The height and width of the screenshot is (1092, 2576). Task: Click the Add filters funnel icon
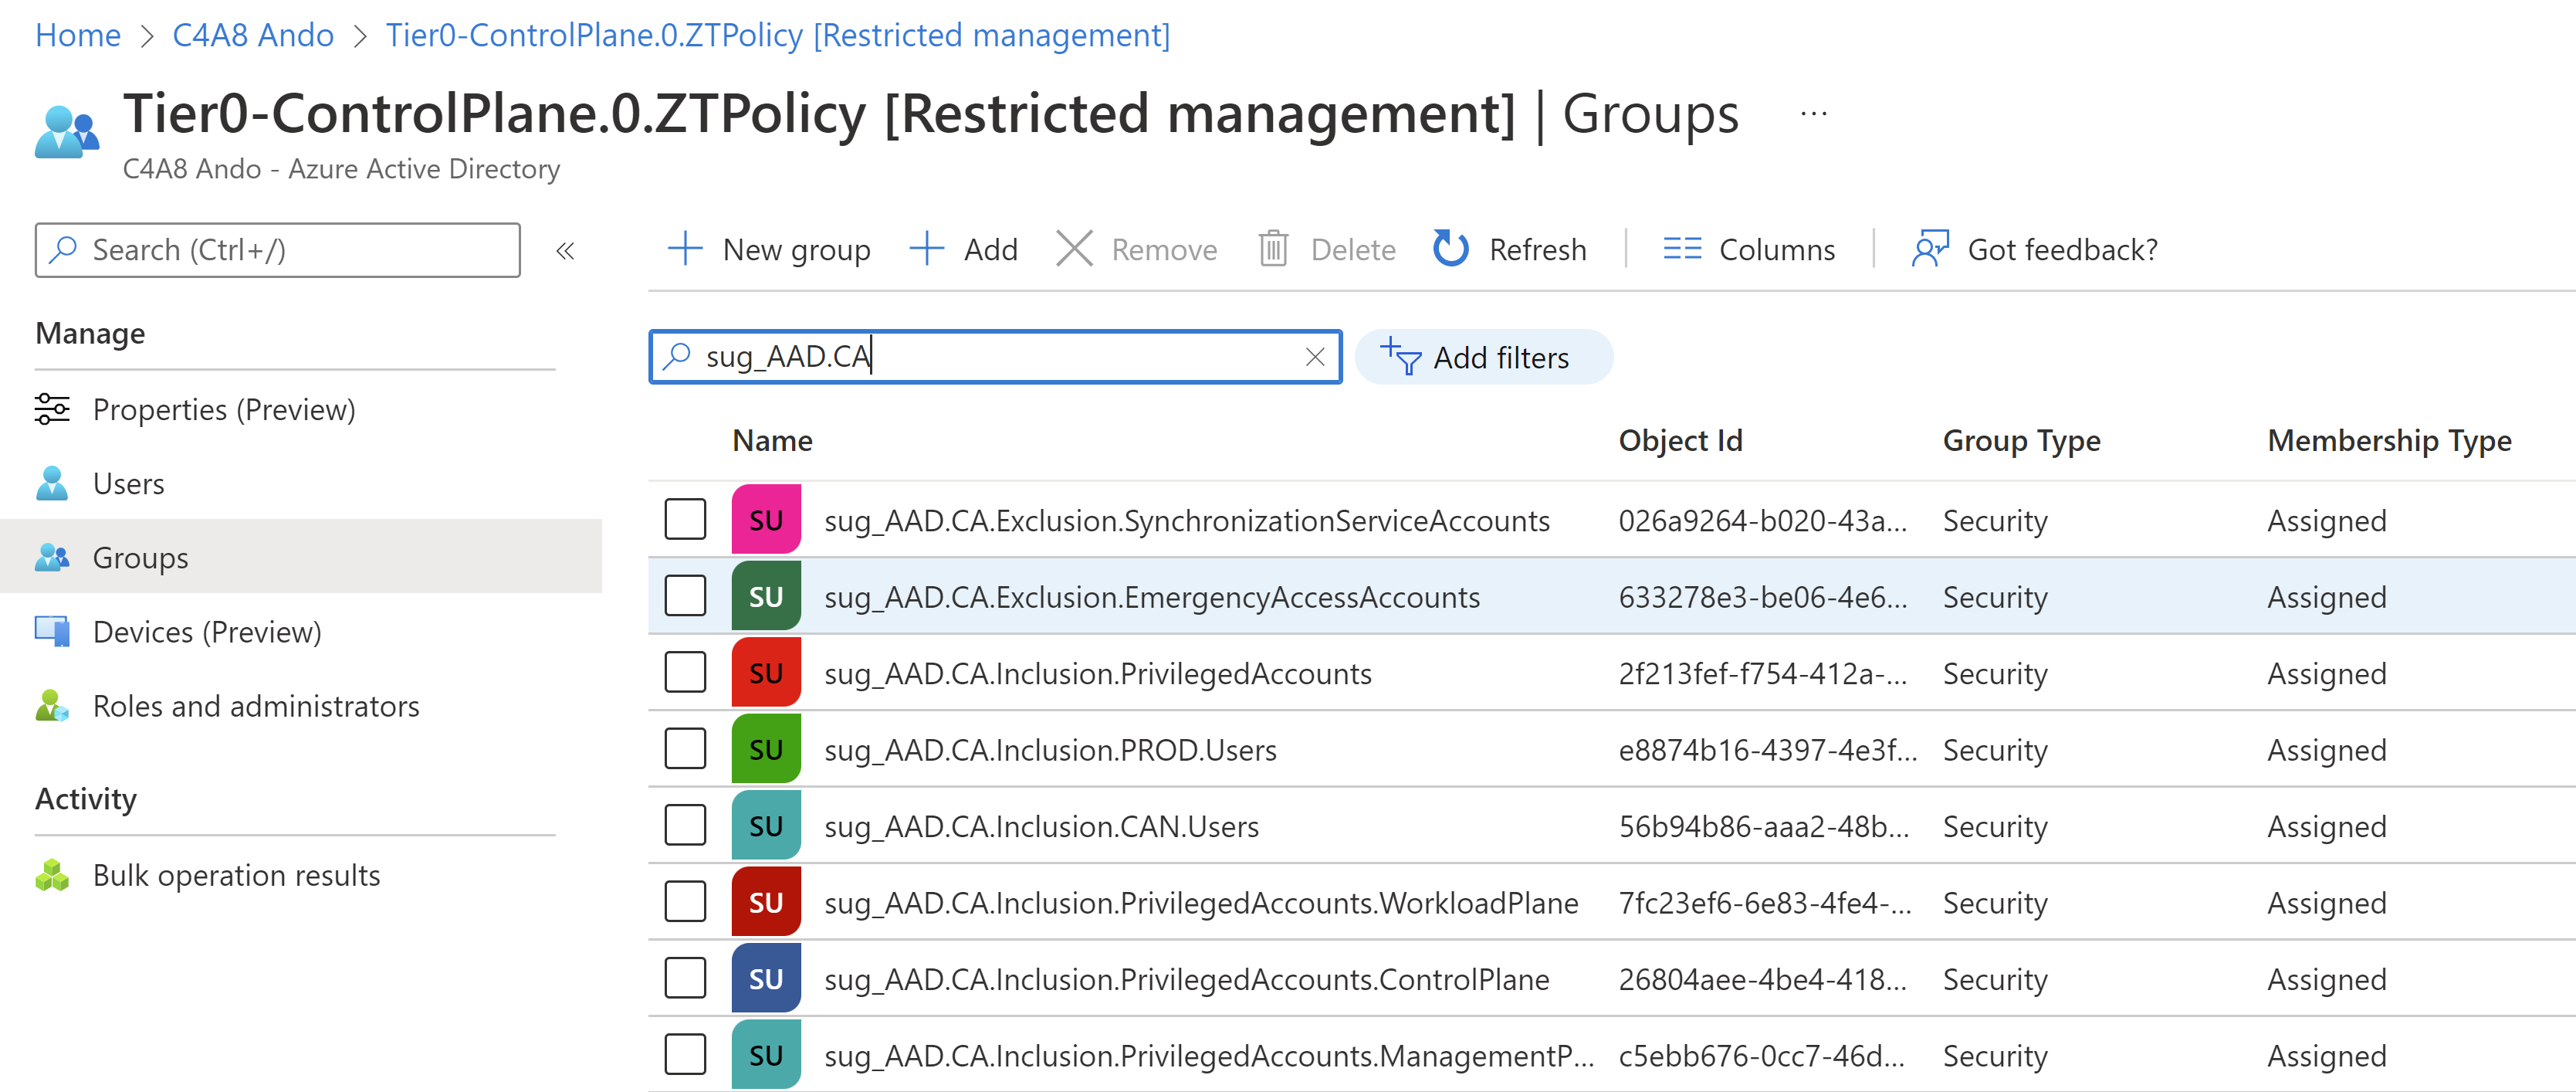pyautogui.click(x=1401, y=356)
